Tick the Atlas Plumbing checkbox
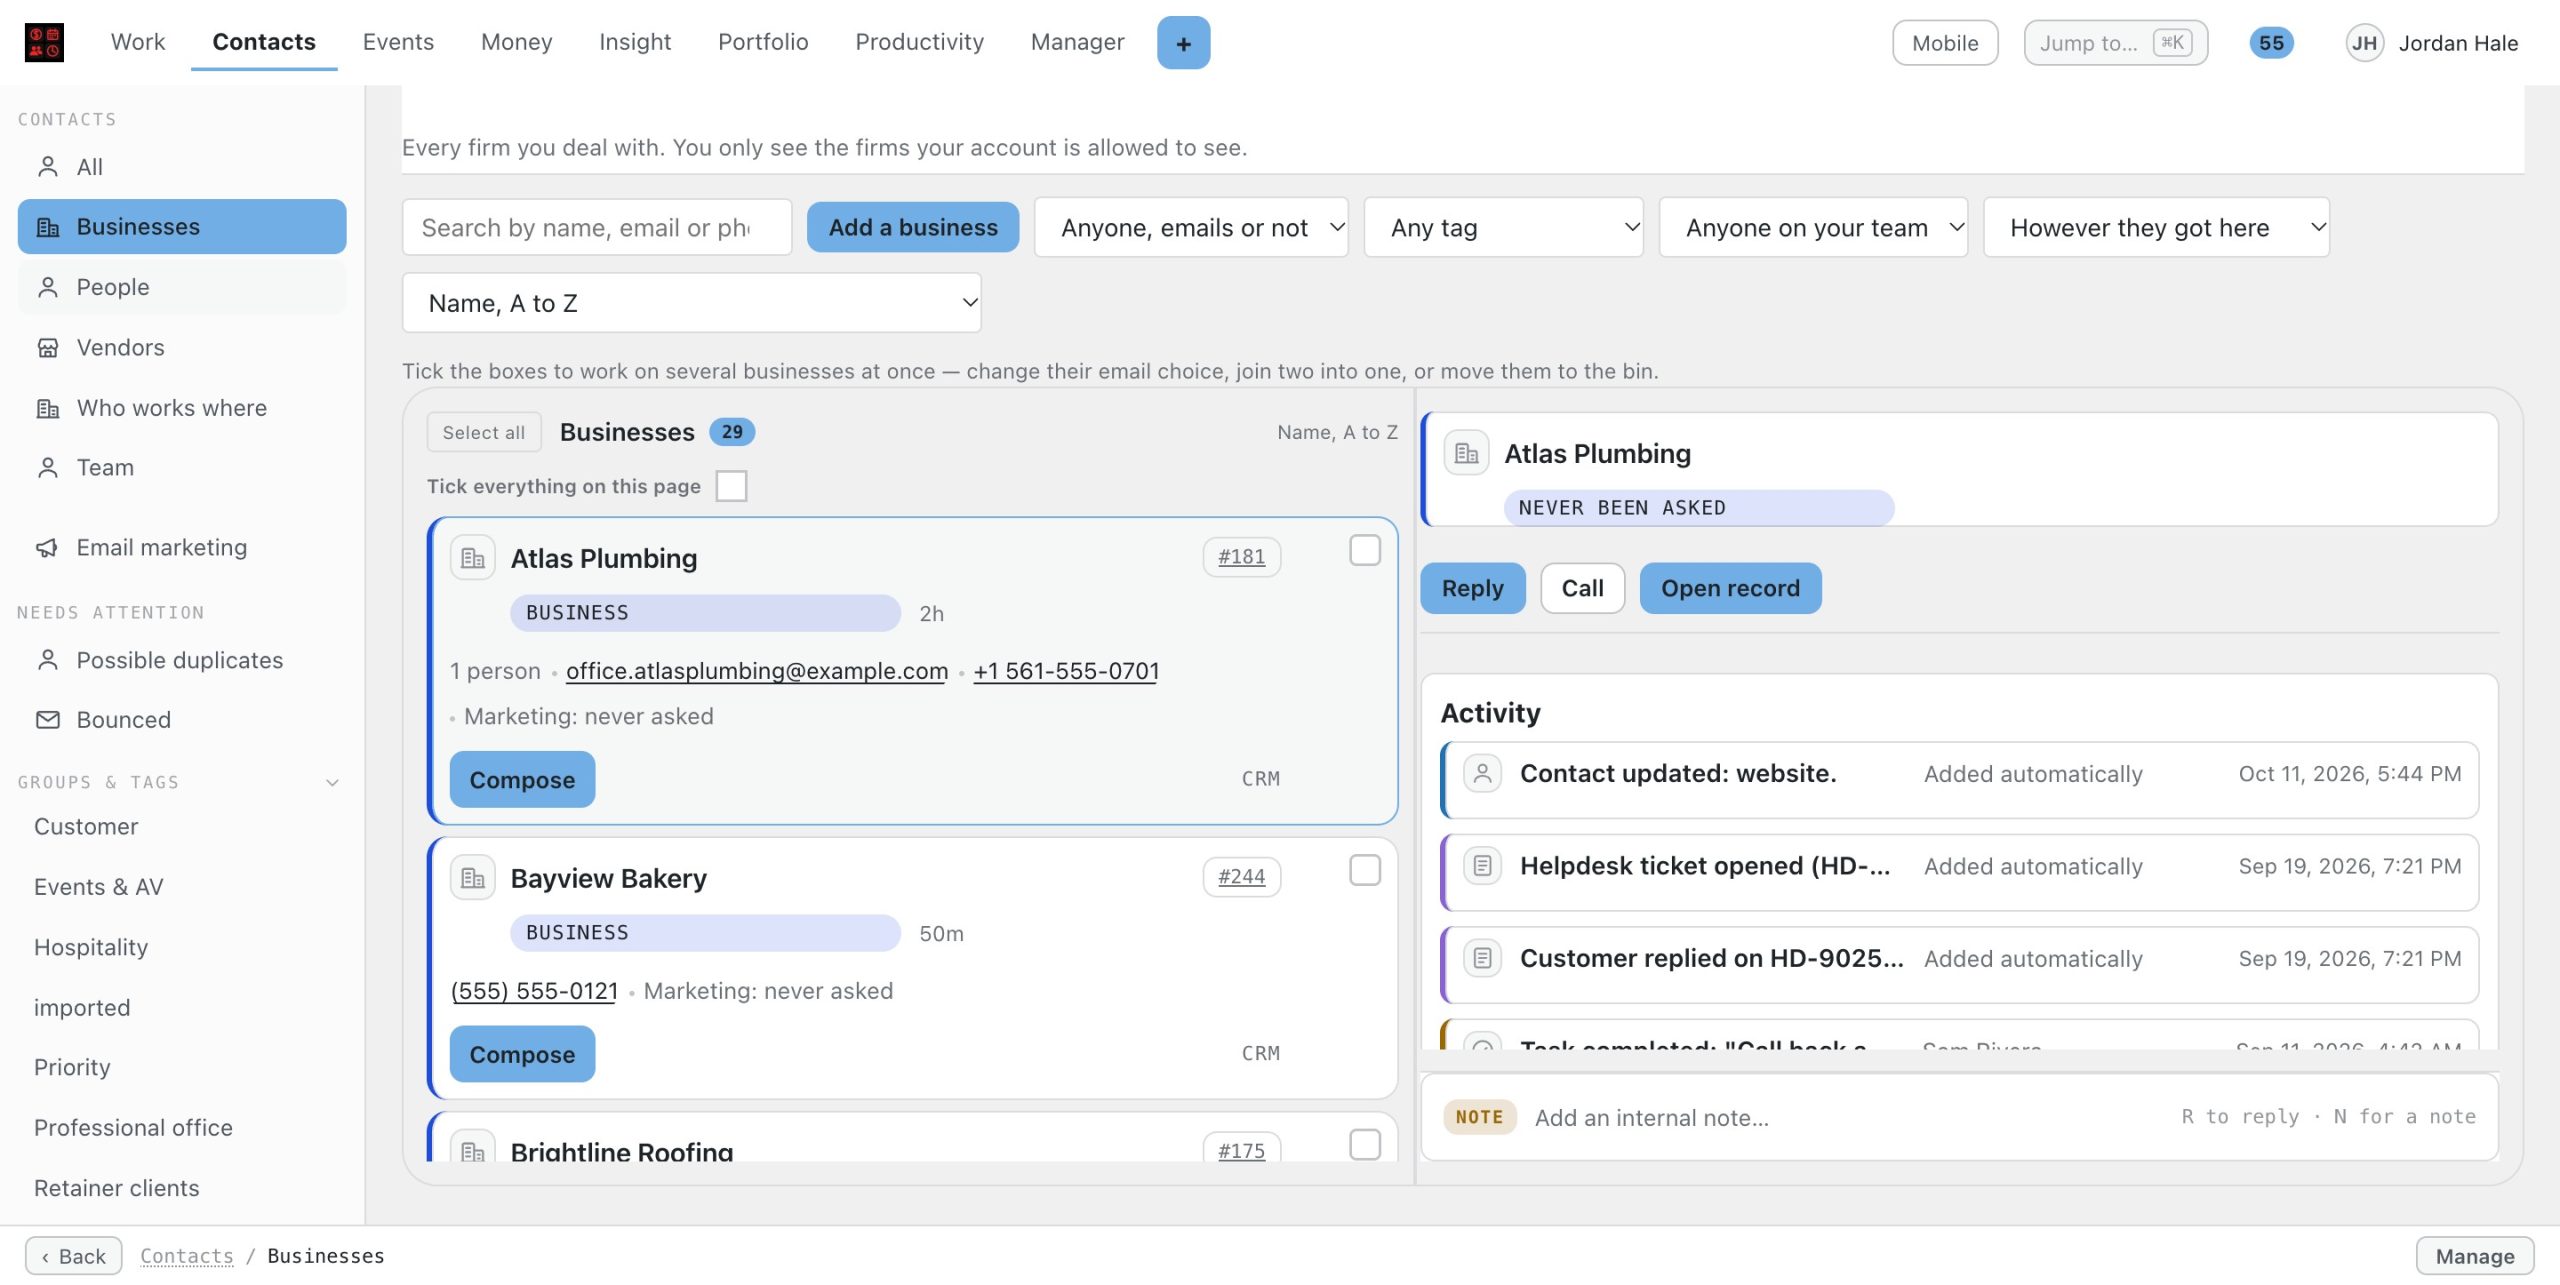Viewport: 2560px width, 1285px height. point(1365,550)
